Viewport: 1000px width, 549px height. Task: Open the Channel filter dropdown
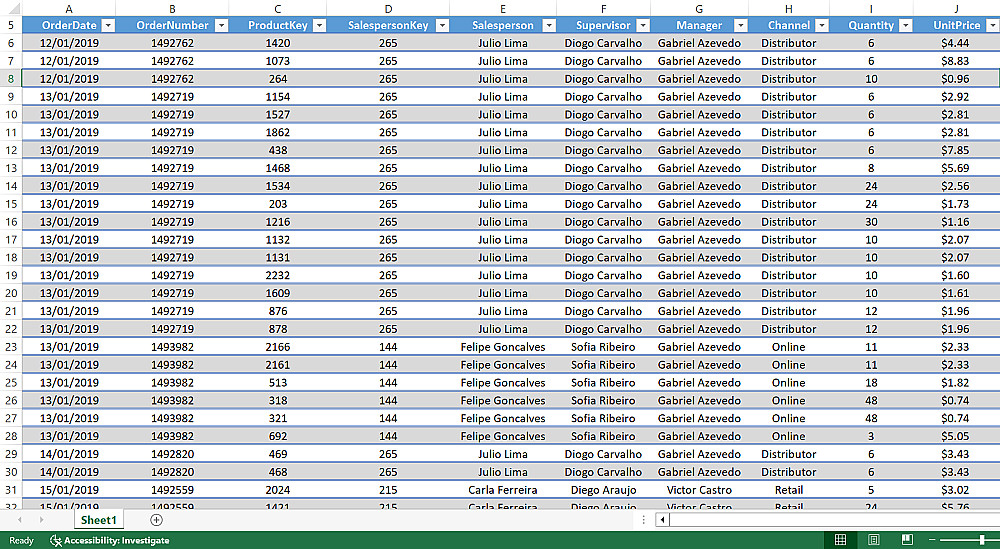coord(821,26)
